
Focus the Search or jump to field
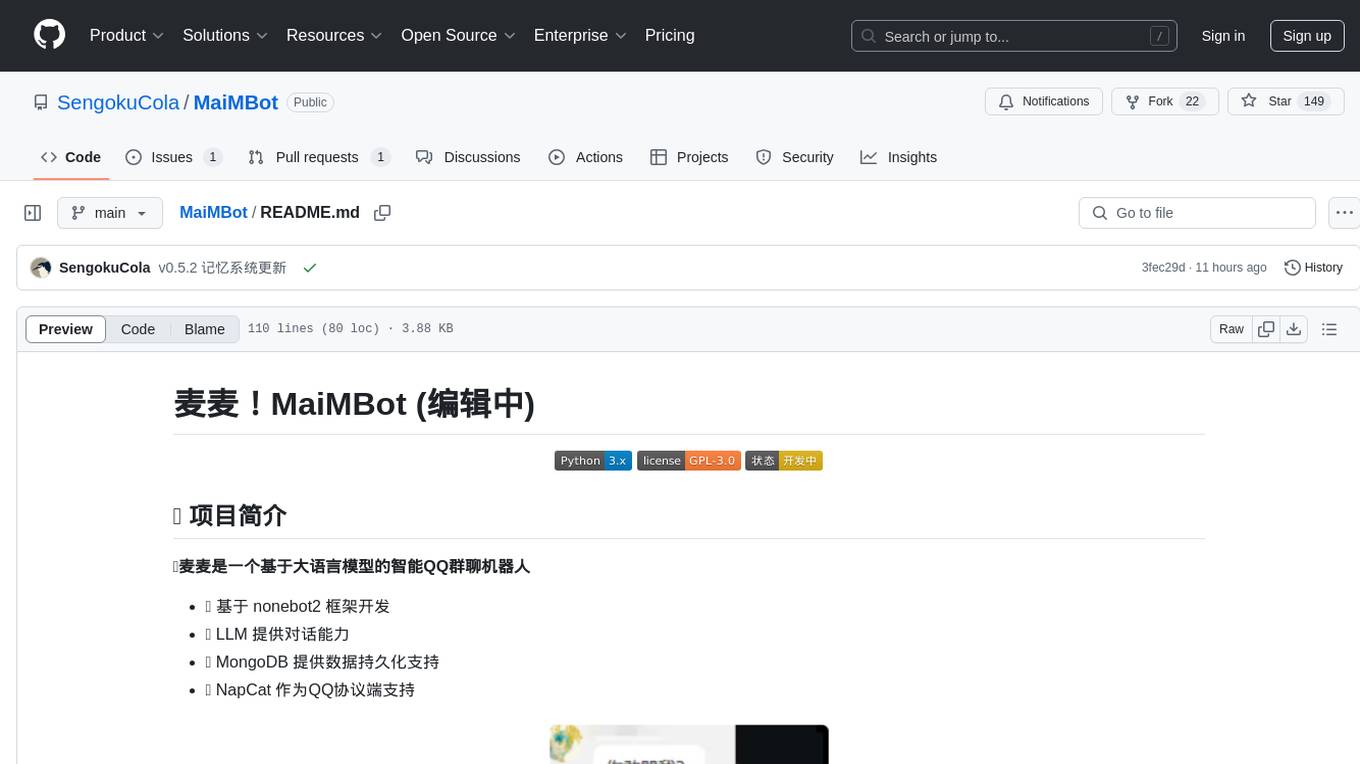click(x=1014, y=36)
